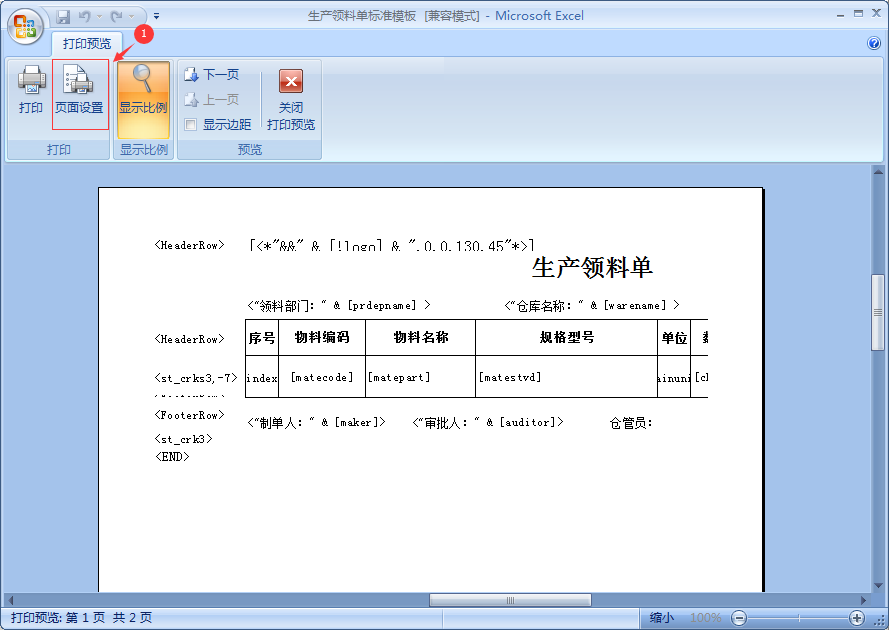Click horizontal scrollbar left arrow
The image size is (889, 630).
click(x=10, y=600)
